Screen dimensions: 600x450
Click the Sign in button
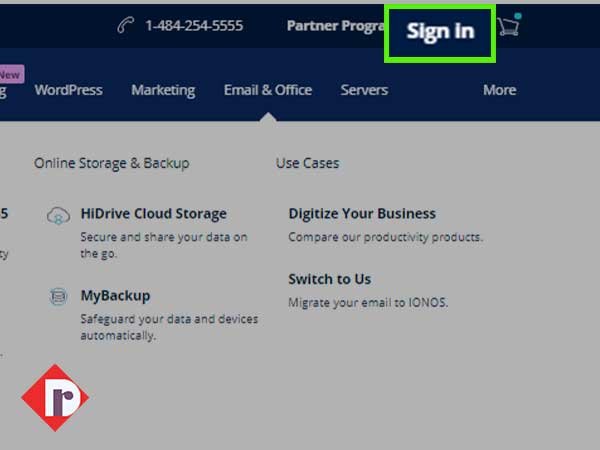coord(440,32)
